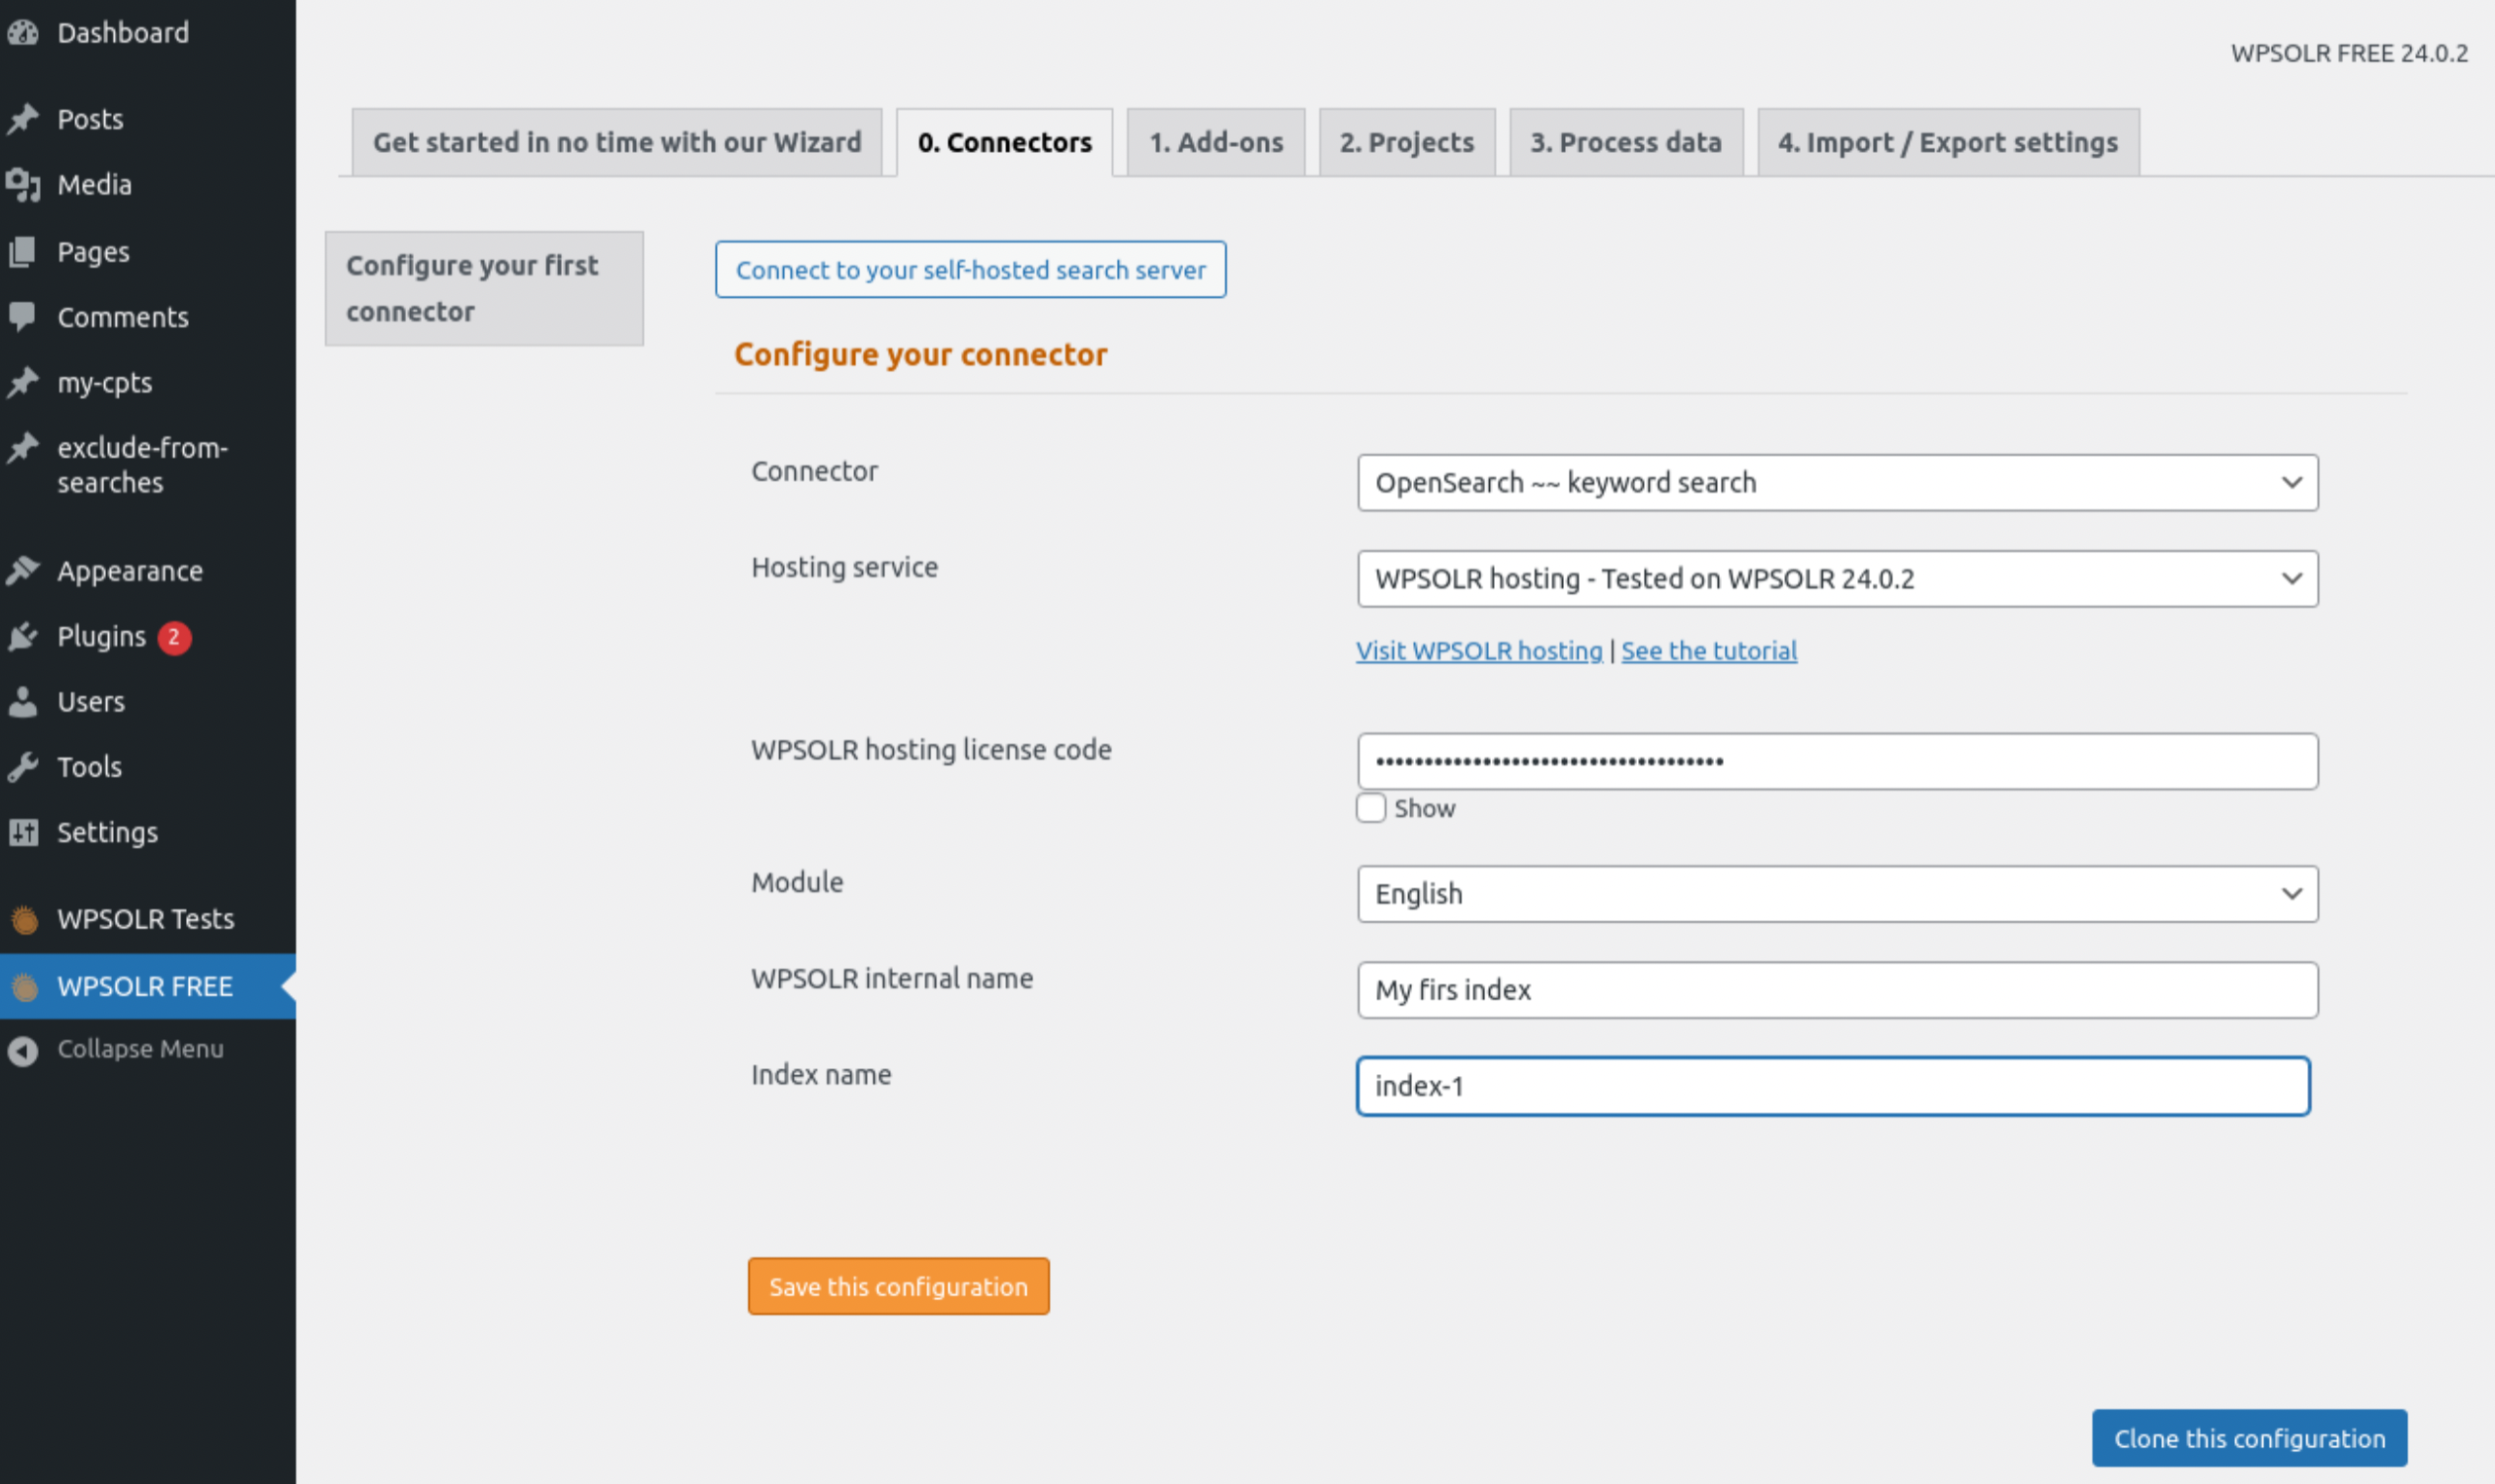2495x1484 pixels.
Task: Click the Comments speech bubble icon
Action: [x=23, y=317]
